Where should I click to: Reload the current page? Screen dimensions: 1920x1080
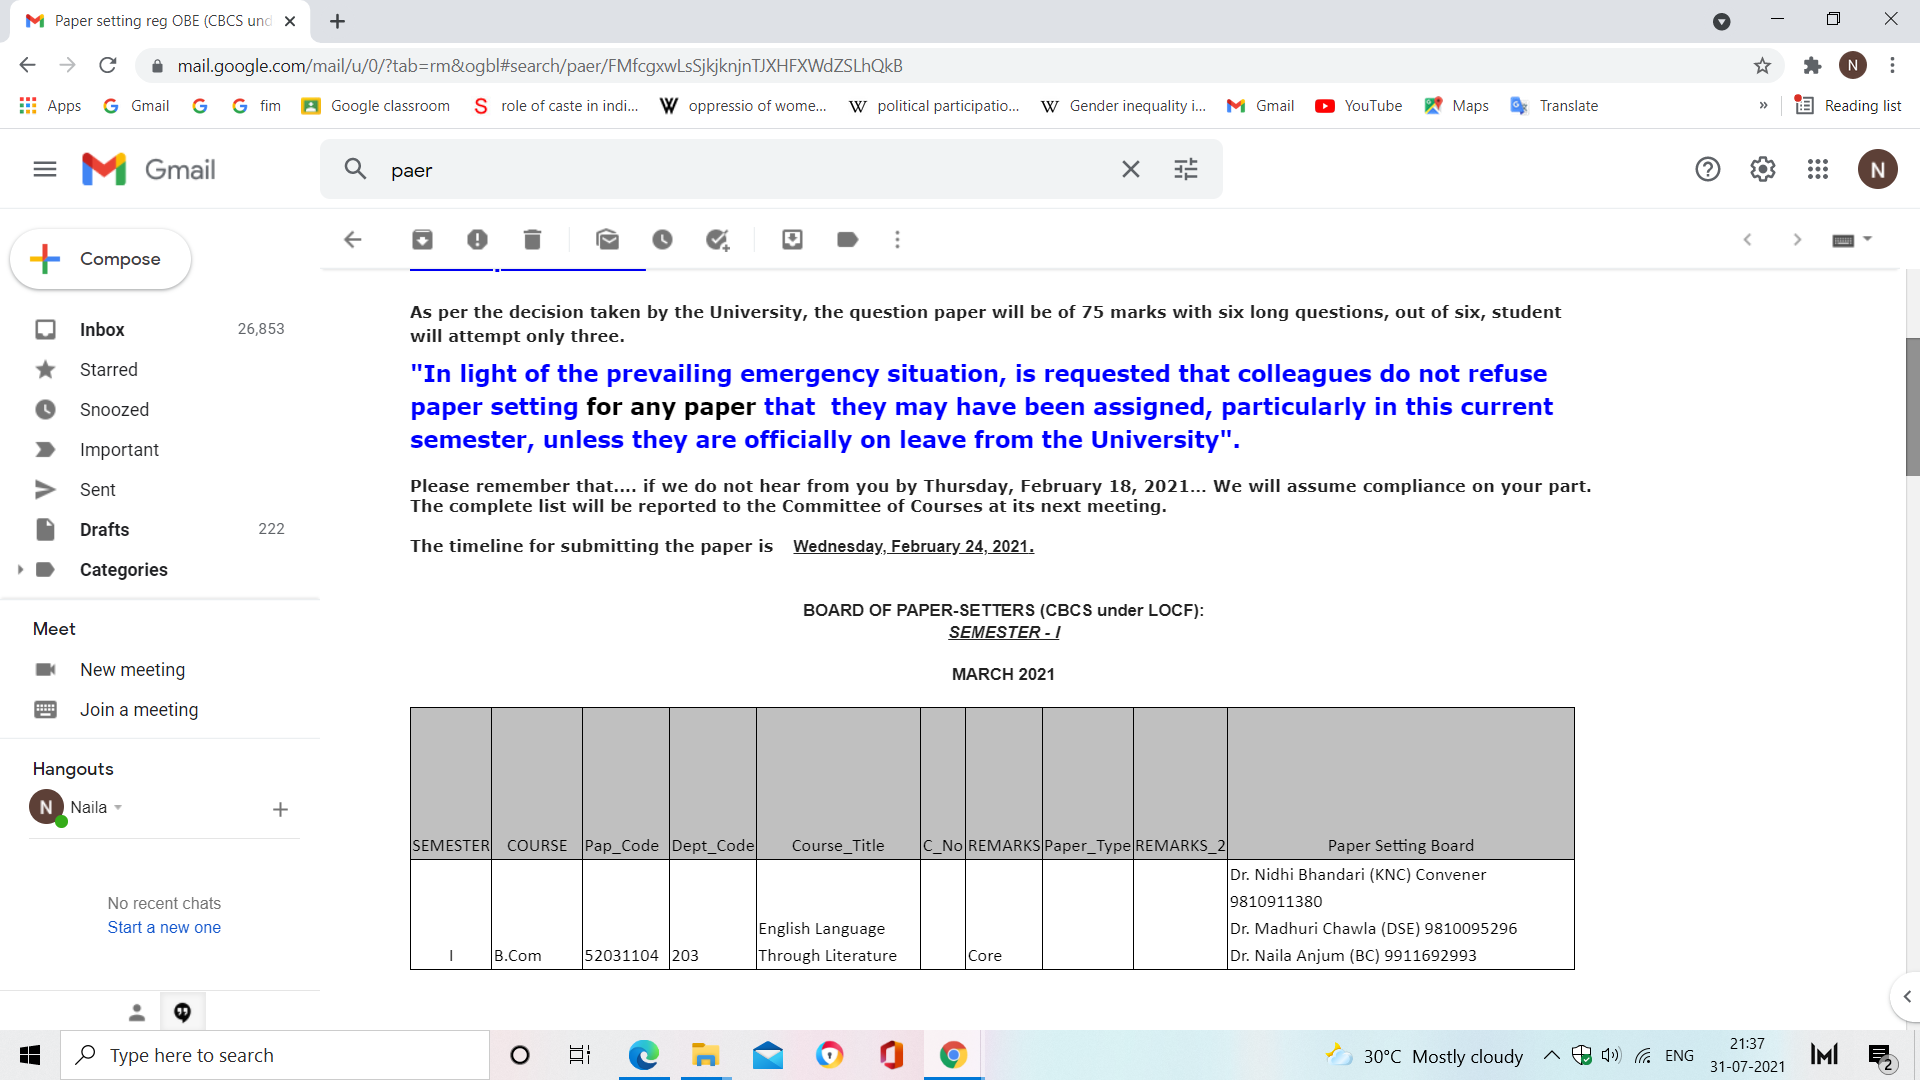pyautogui.click(x=107, y=65)
